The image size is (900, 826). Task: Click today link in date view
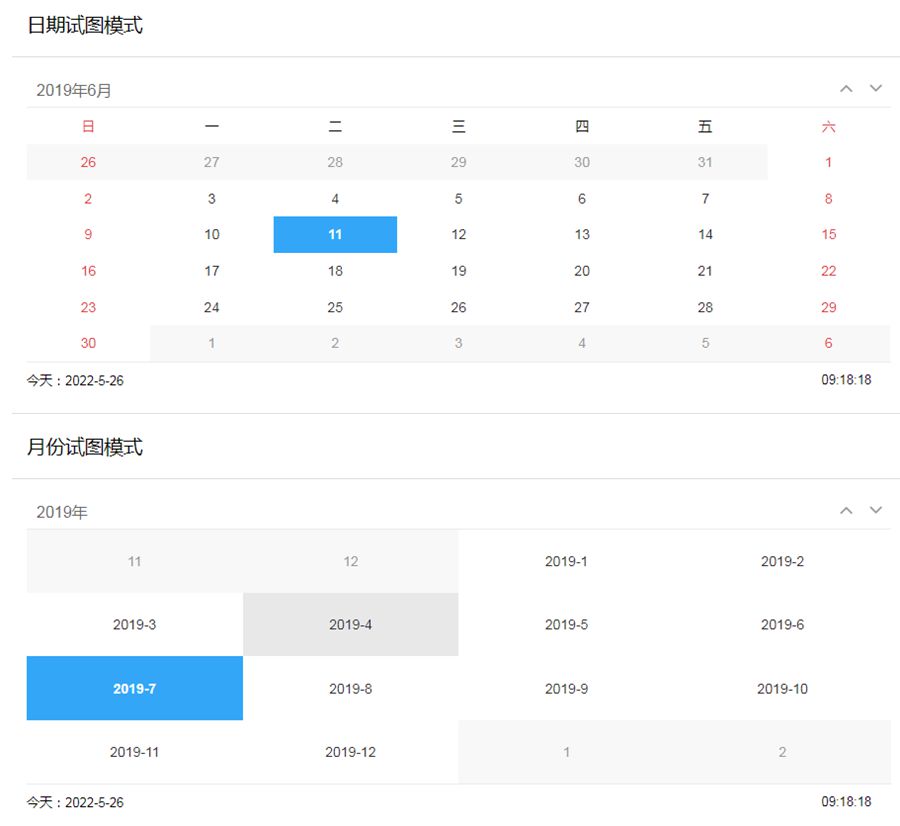75,381
